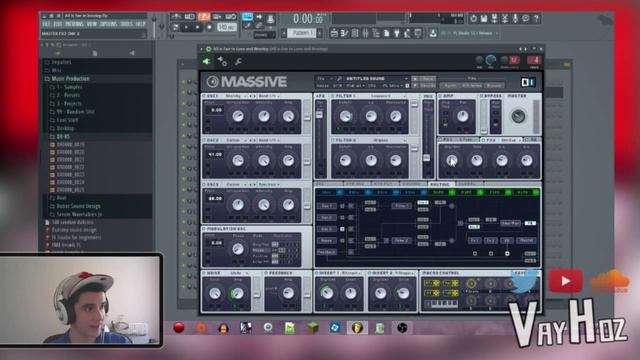The width and height of the screenshot is (640, 360).
Task: Click the Noise node in routing diagram
Action: [326, 241]
